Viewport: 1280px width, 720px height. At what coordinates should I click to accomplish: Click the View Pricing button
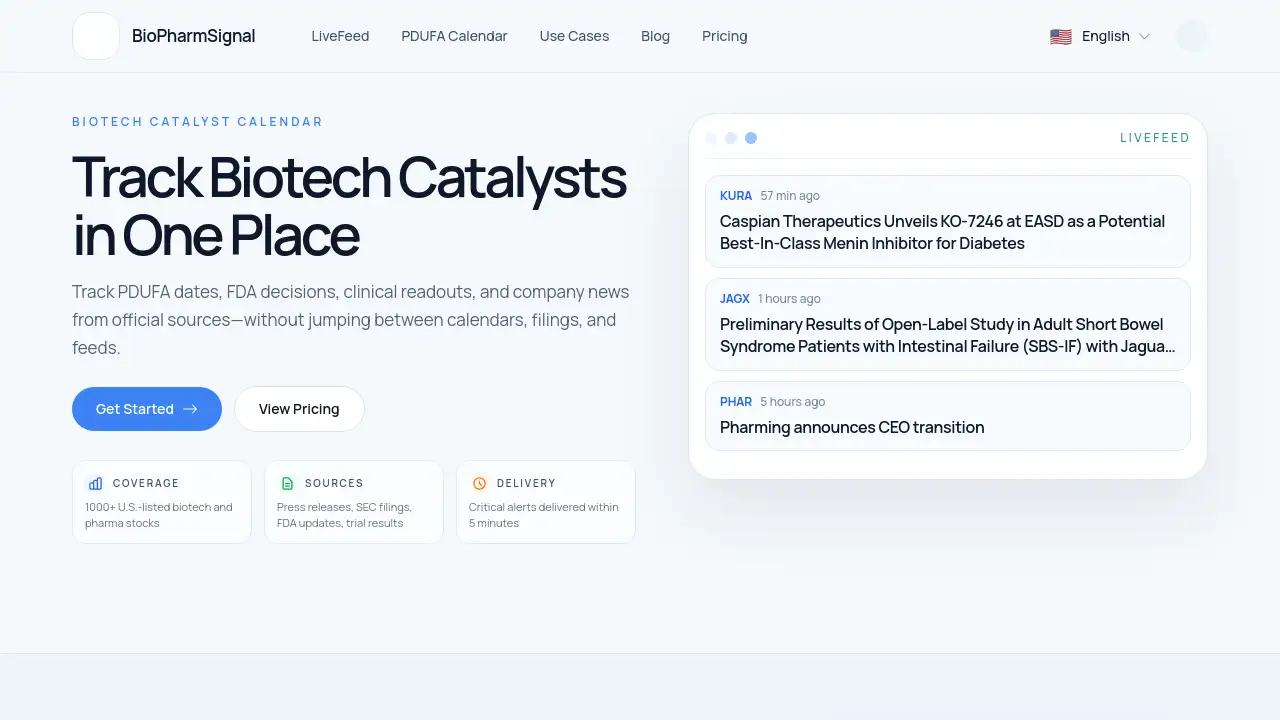click(x=299, y=409)
